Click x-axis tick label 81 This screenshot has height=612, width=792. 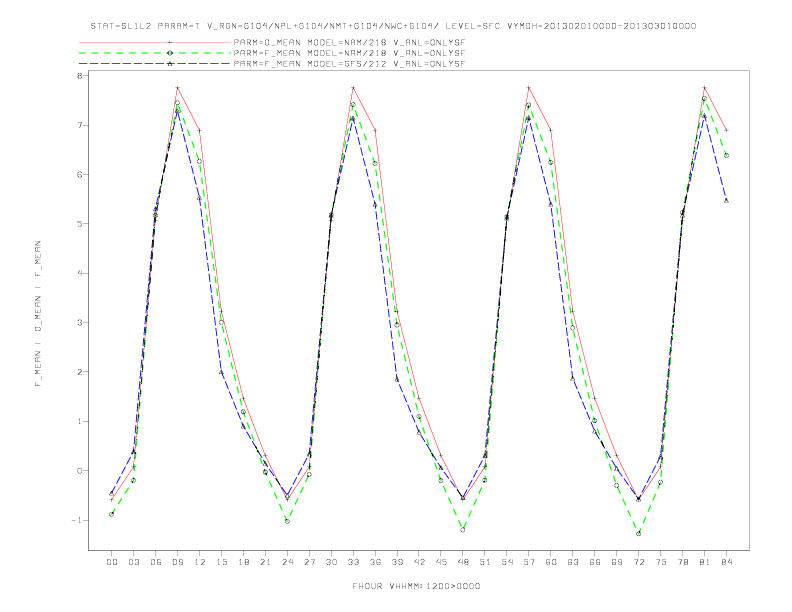point(705,562)
